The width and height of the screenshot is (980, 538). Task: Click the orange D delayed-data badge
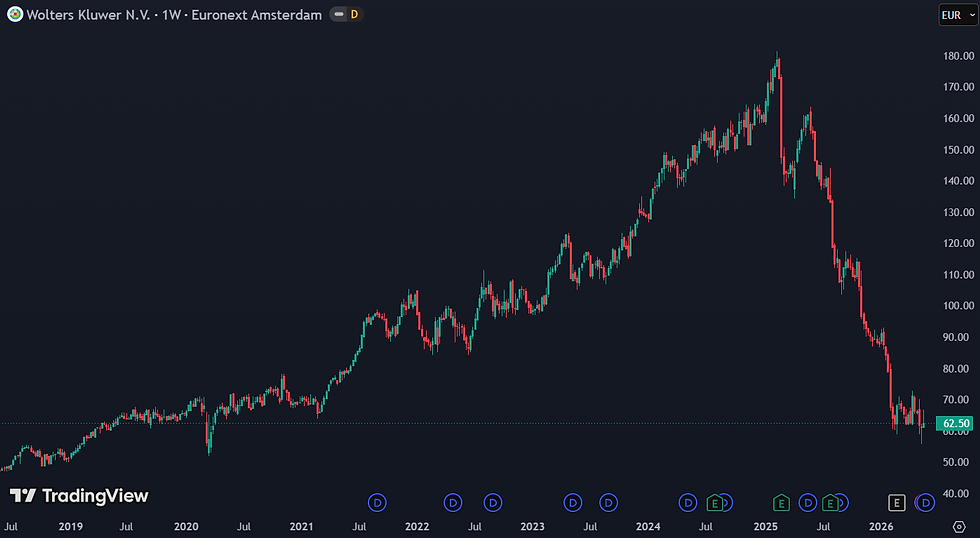coord(354,14)
